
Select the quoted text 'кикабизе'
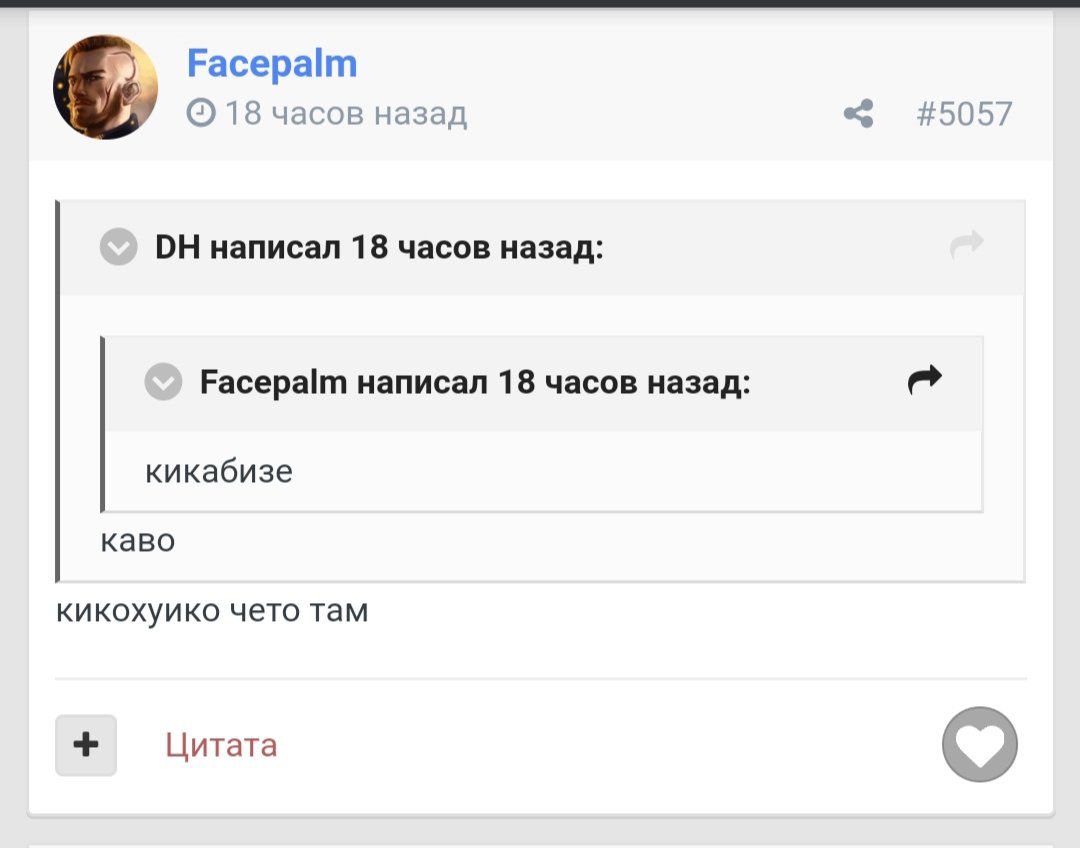tap(219, 472)
